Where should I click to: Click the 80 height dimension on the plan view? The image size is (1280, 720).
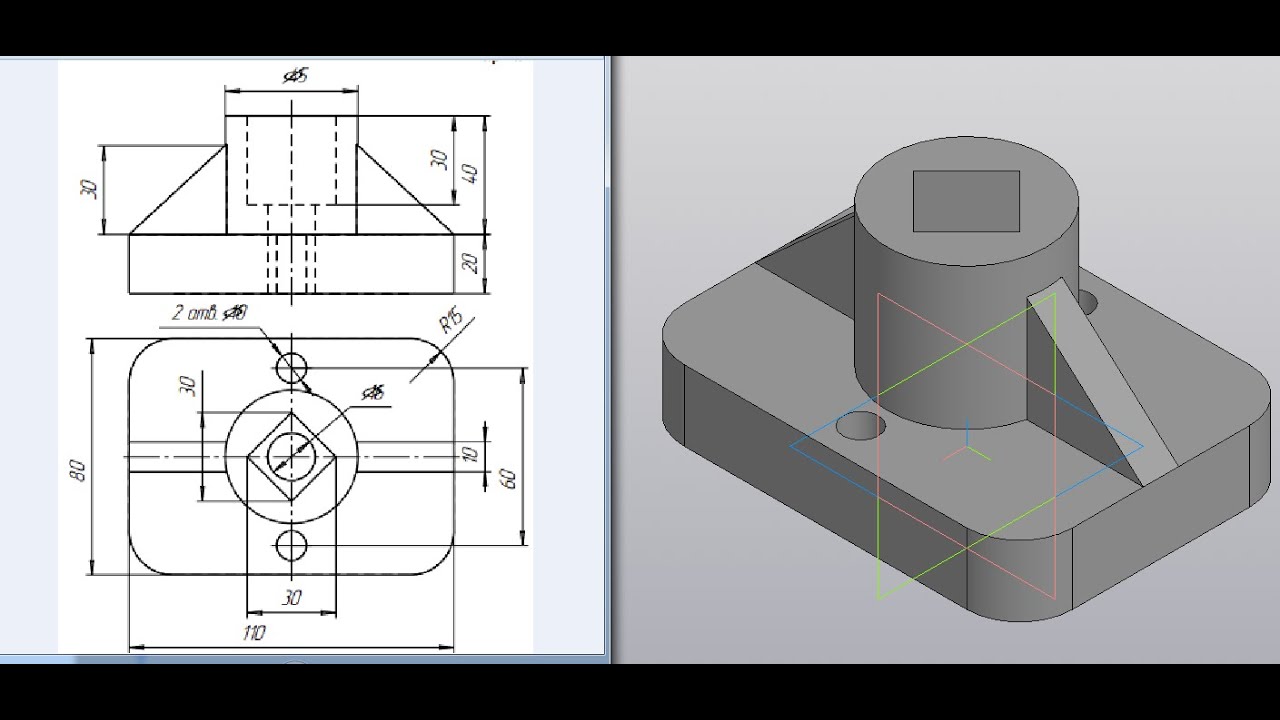pos(80,469)
